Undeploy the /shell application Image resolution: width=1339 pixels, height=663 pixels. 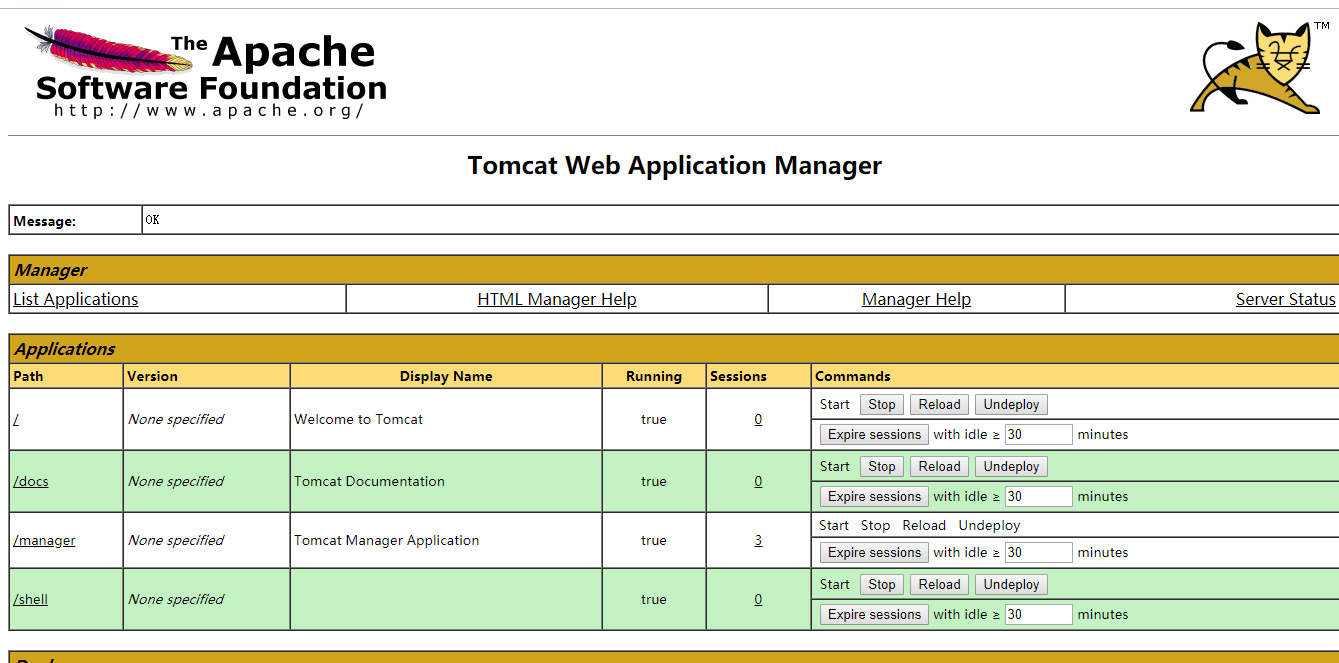click(1011, 585)
